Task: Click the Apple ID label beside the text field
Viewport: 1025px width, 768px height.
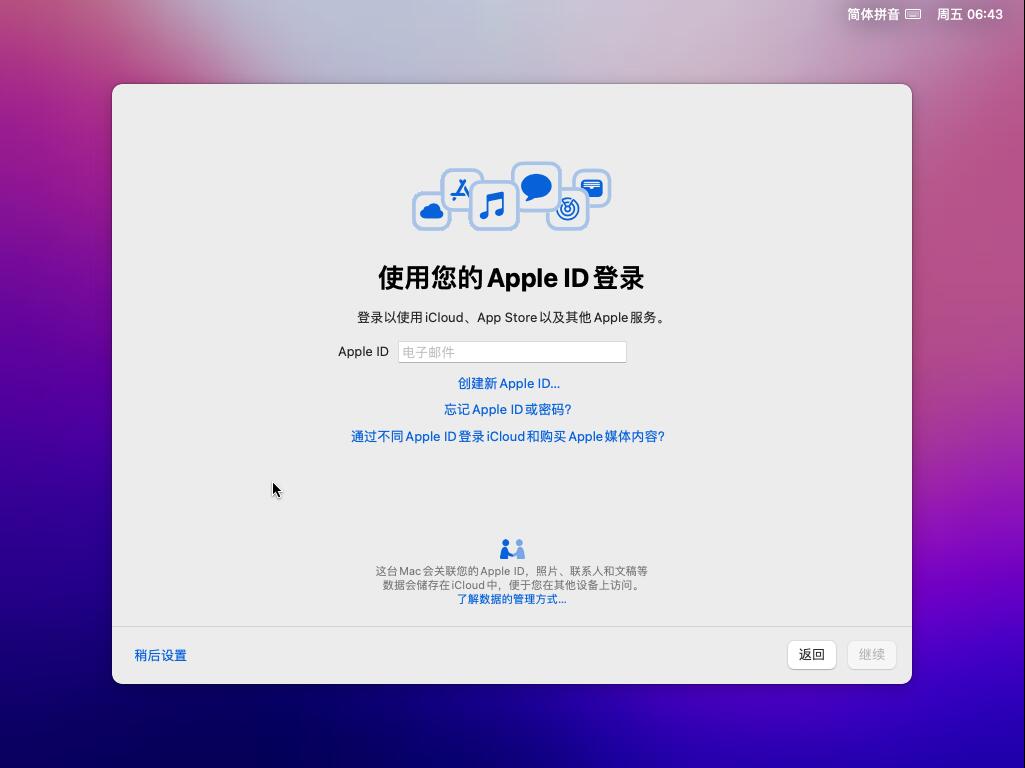Action: [362, 351]
